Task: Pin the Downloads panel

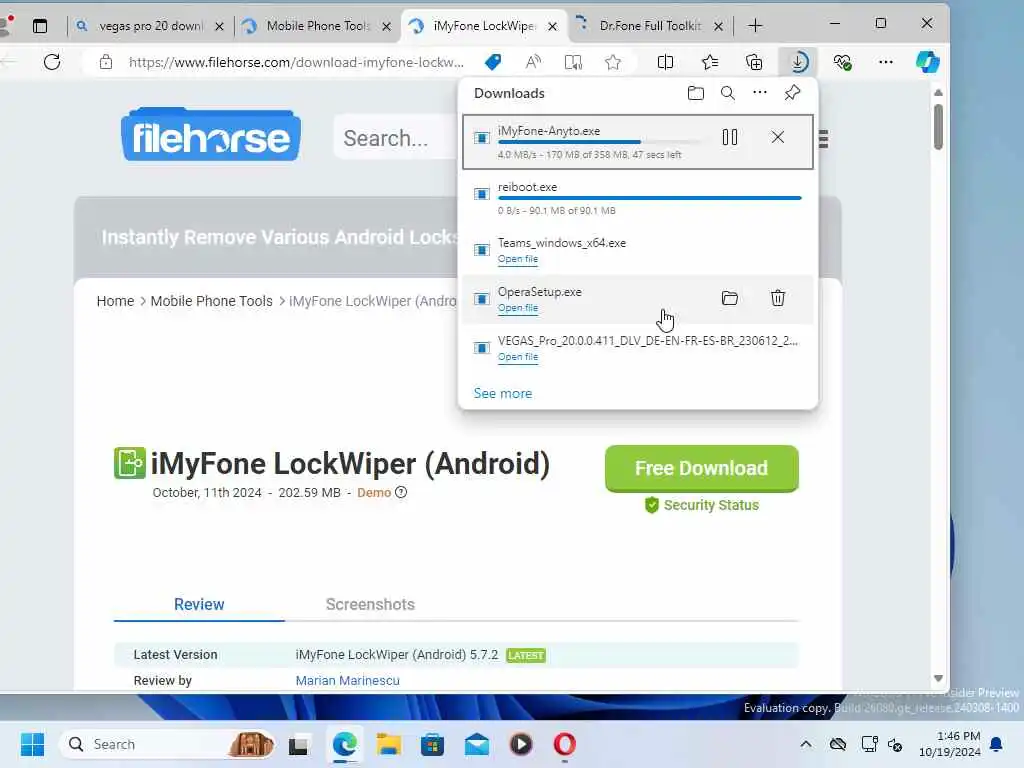Action: coord(792,93)
